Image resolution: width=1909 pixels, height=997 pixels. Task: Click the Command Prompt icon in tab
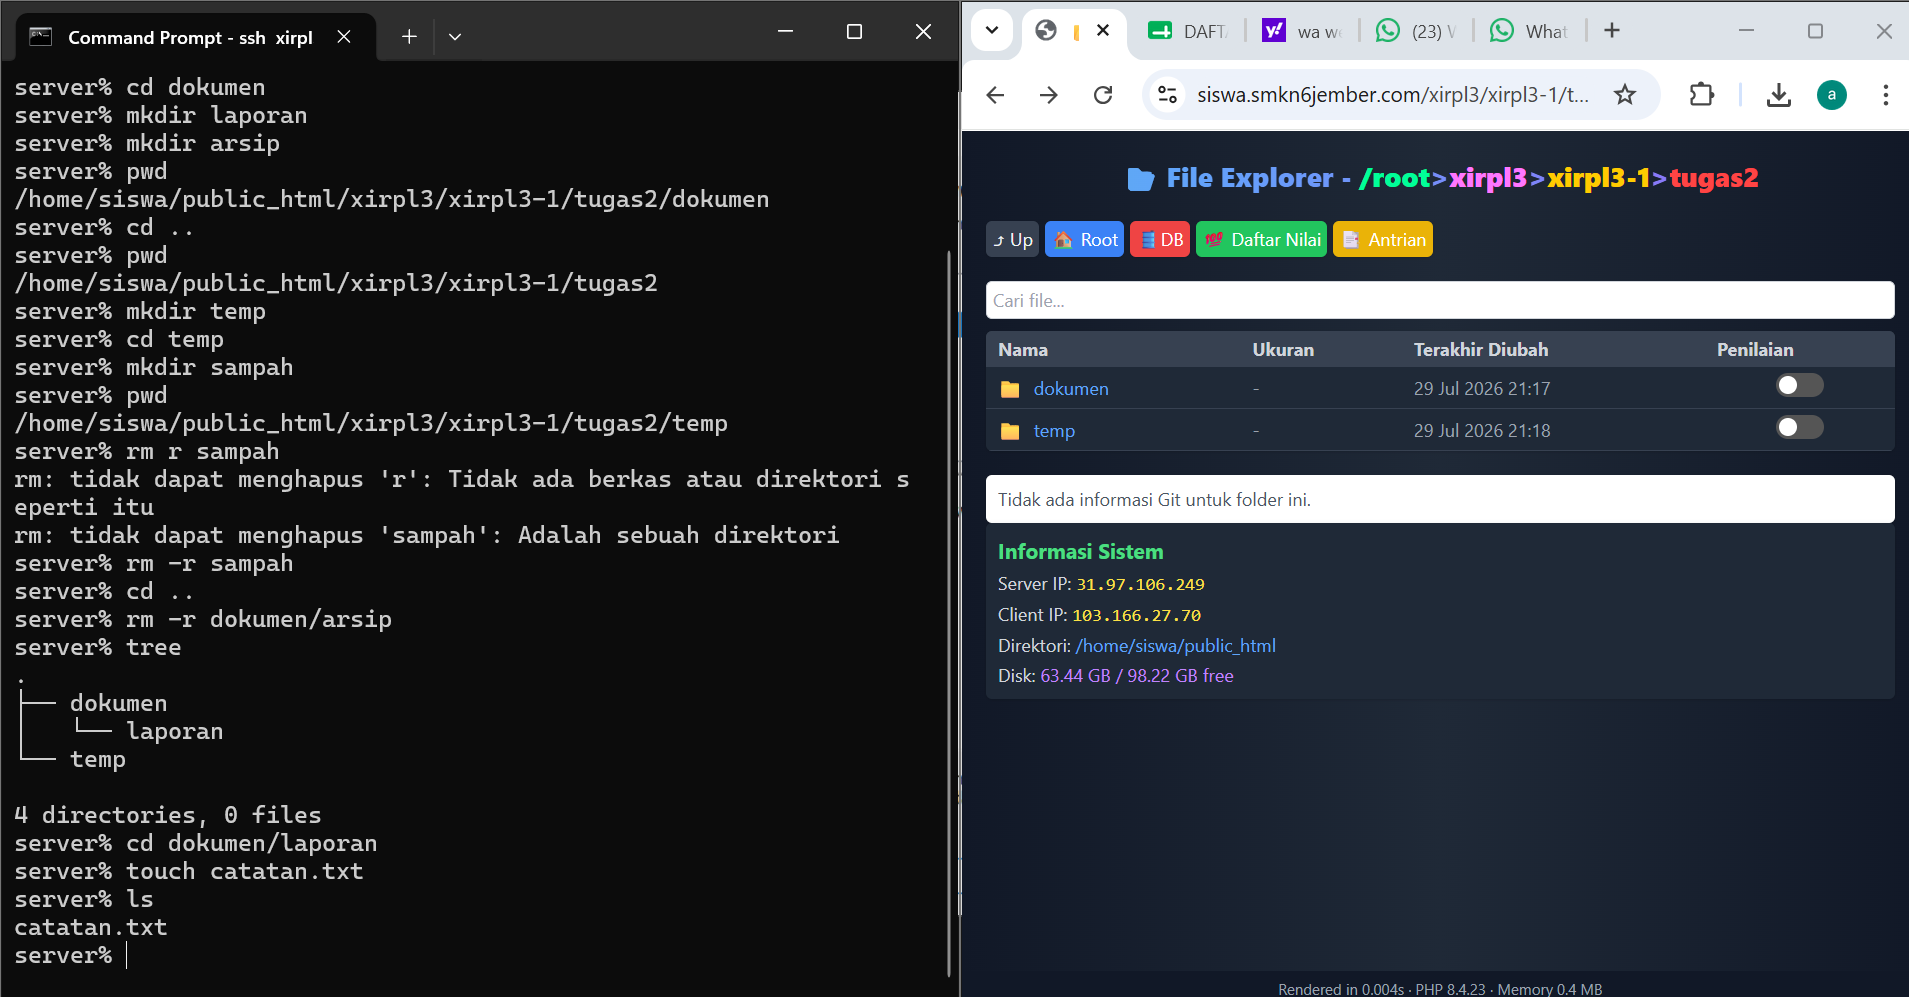click(41, 37)
